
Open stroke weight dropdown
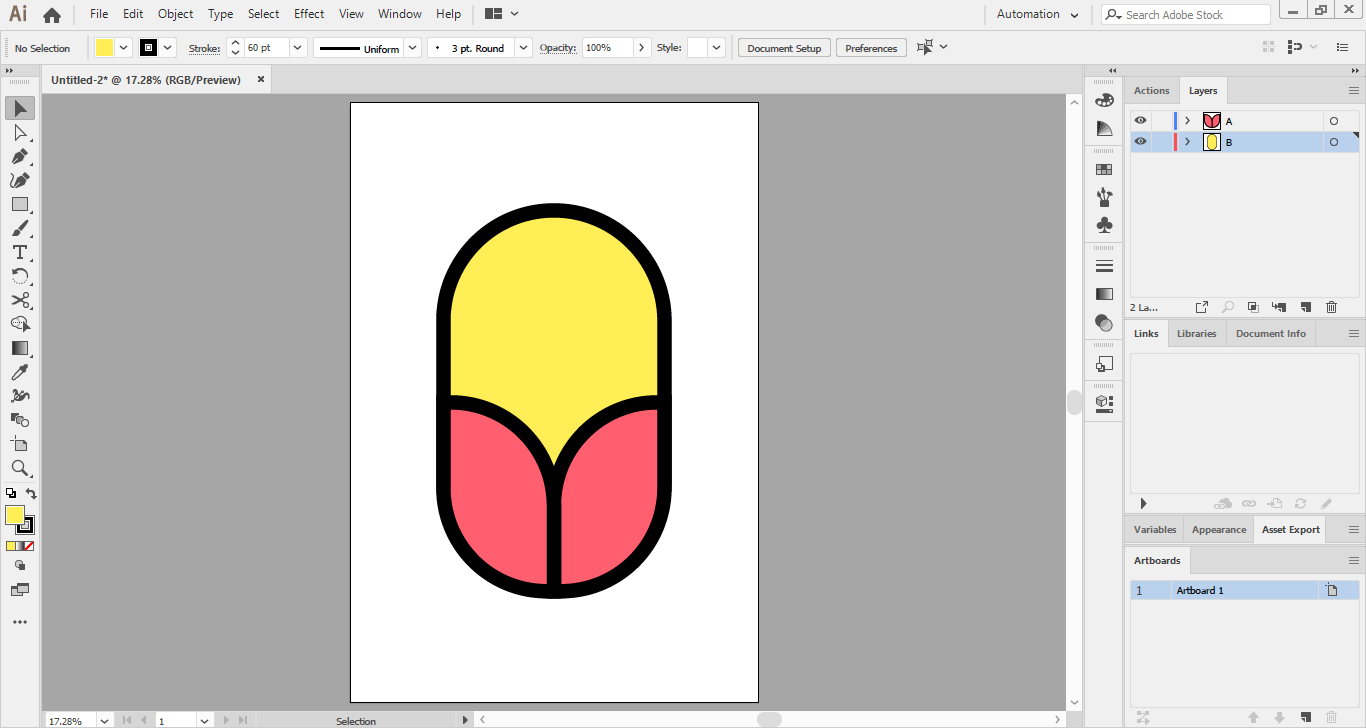(298, 48)
